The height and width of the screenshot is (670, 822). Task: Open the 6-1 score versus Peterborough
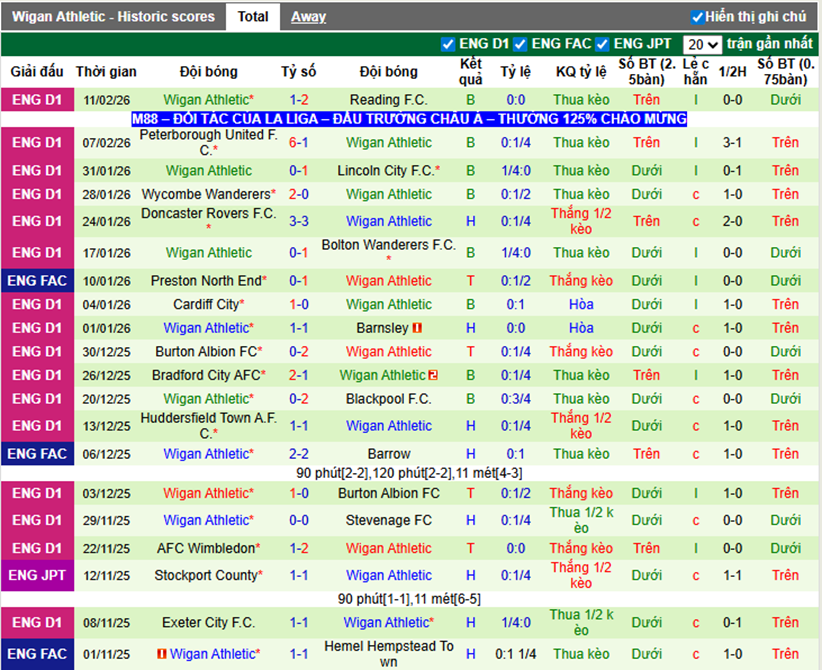299,143
